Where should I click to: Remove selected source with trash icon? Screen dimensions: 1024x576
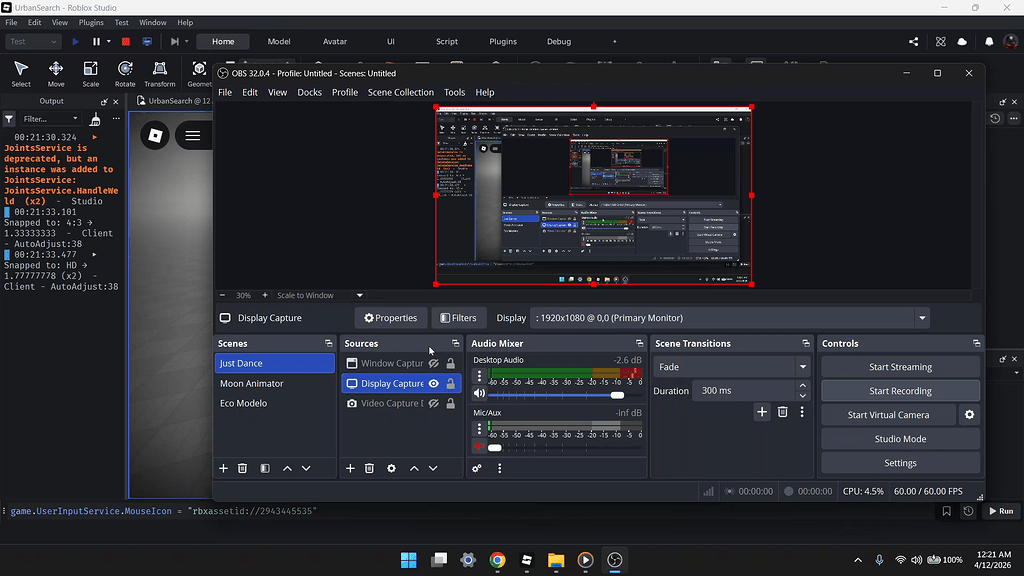click(369, 468)
